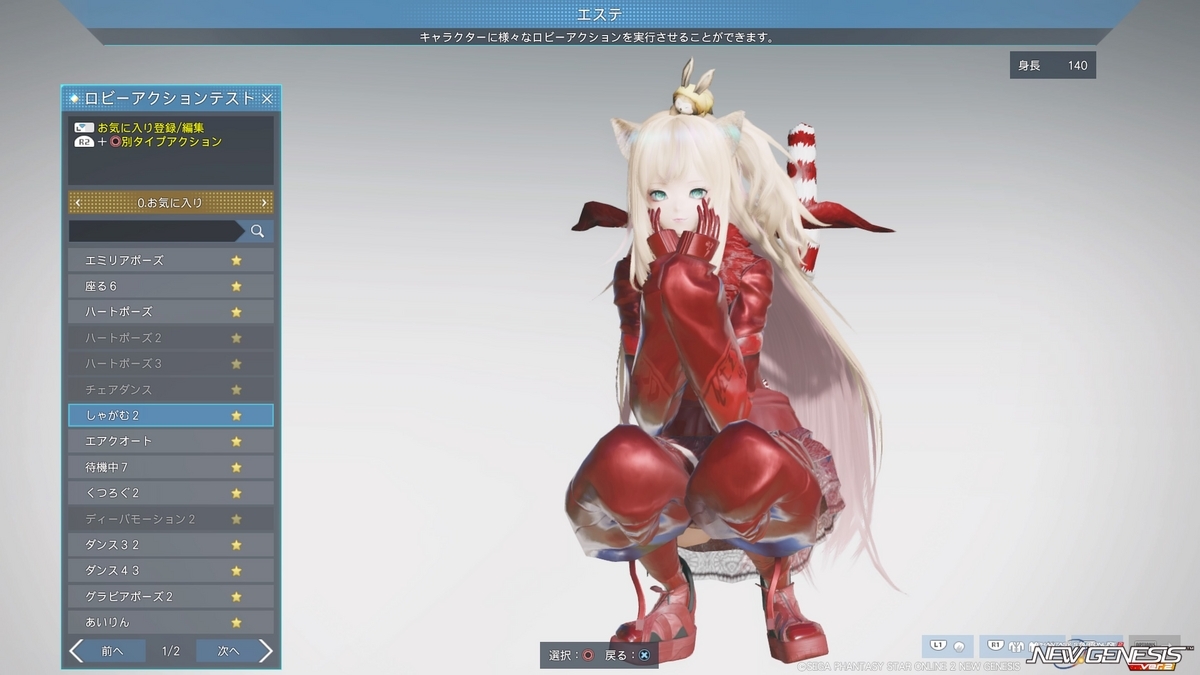Select エミリアポーズ action
1200x675 pixels.
coord(171,260)
